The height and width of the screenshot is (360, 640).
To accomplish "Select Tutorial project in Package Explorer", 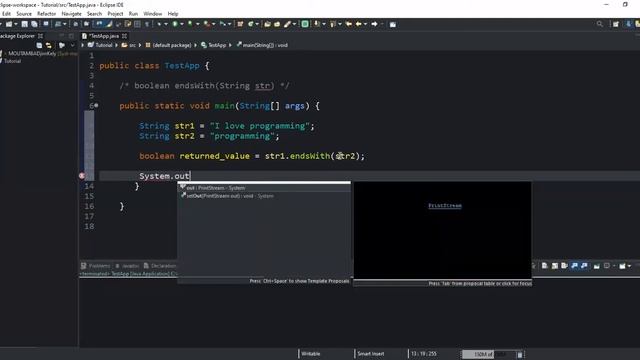I will 12,61.
